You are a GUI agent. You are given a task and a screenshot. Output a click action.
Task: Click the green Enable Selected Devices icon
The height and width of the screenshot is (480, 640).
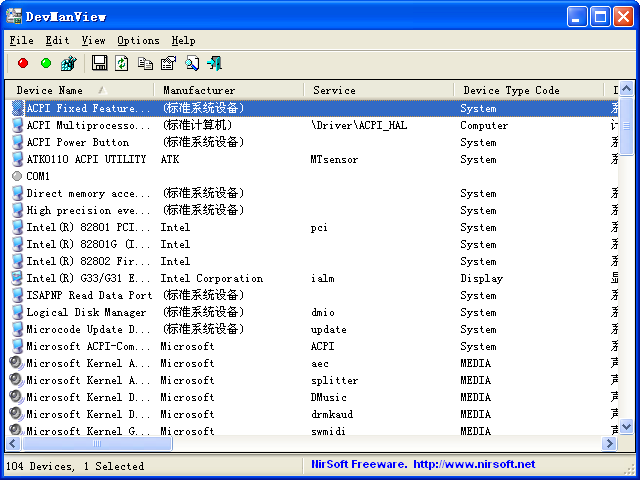point(46,63)
